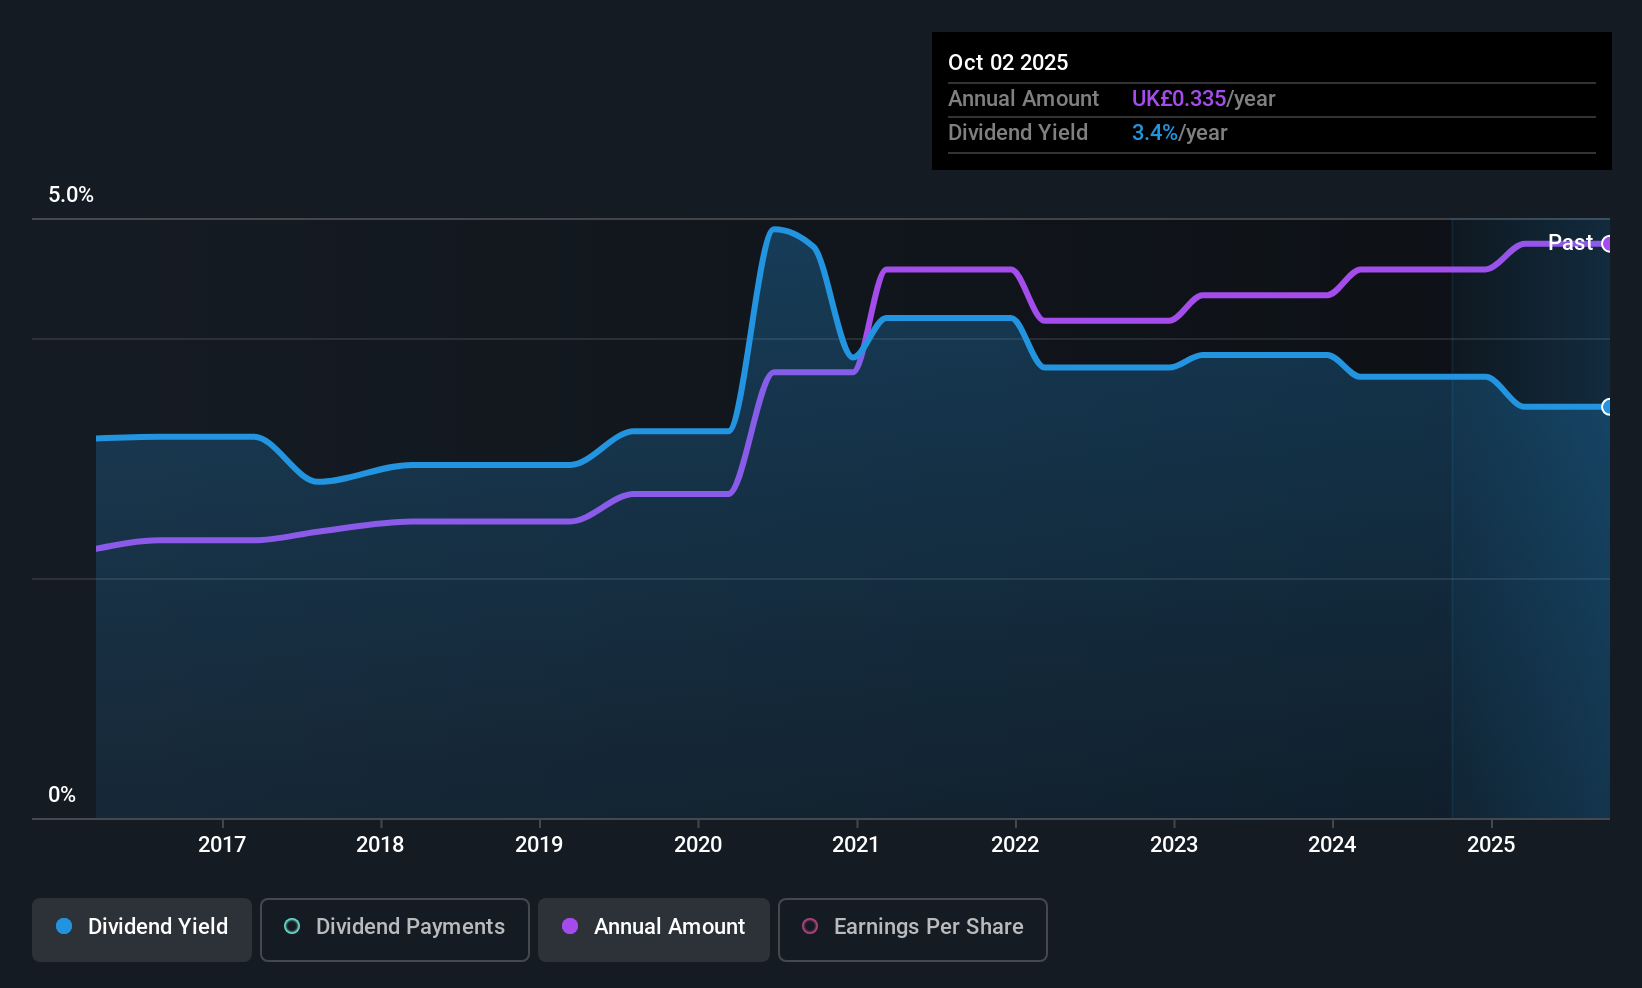Click the purple endpoint marker near Past label

tap(1608, 243)
